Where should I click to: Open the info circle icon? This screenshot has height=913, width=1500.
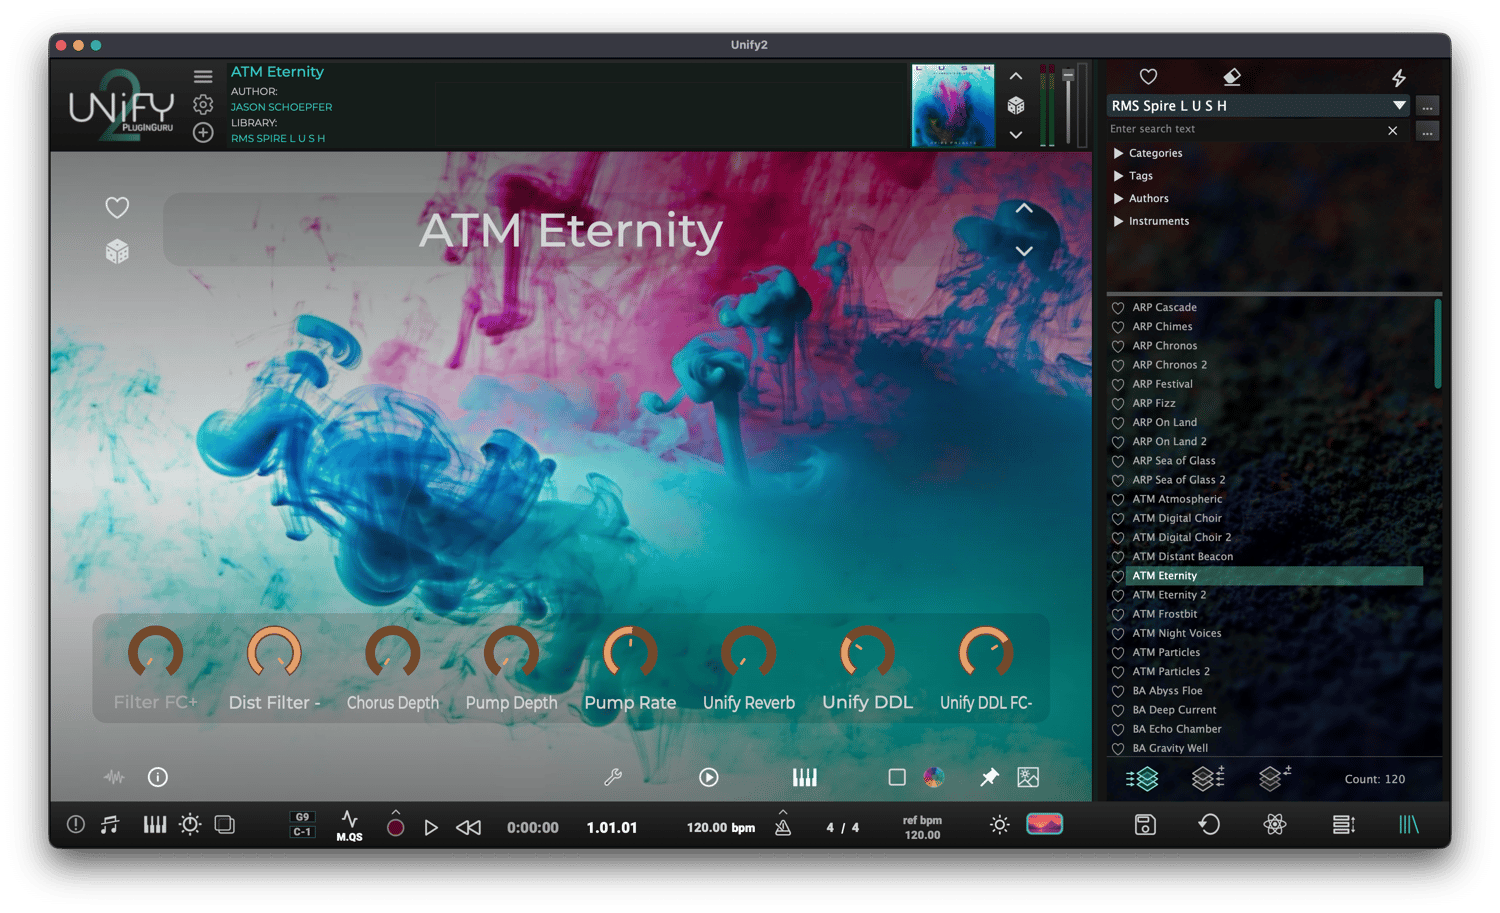(x=158, y=777)
